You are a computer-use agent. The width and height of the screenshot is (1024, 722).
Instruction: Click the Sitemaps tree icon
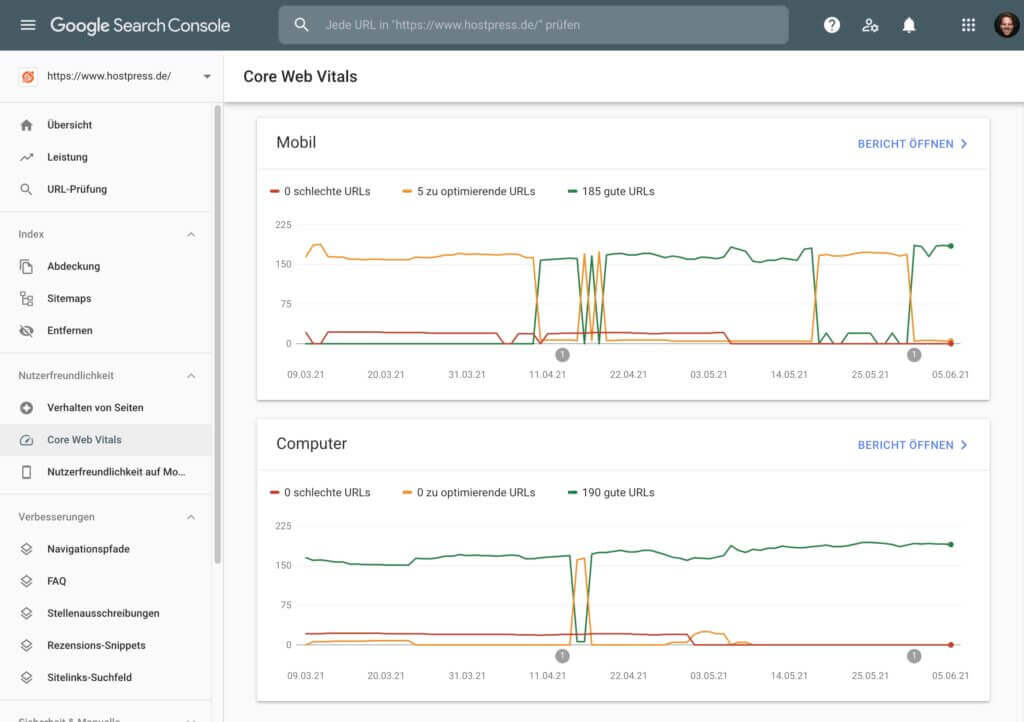(x=26, y=298)
